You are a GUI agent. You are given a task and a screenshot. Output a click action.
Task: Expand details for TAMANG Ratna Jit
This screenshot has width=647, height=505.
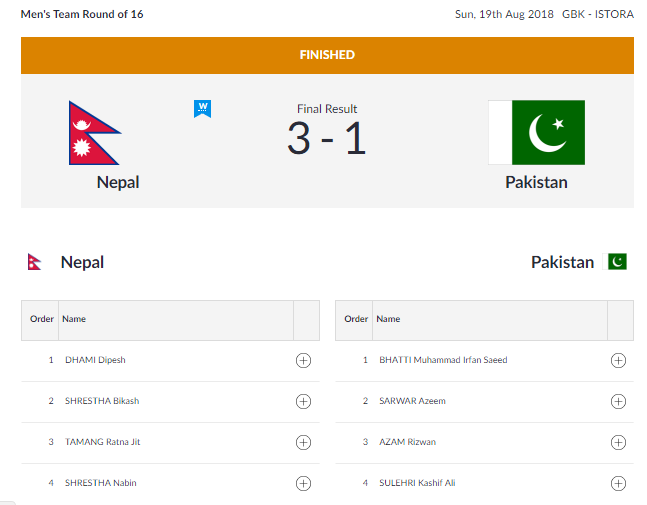point(303,442)
